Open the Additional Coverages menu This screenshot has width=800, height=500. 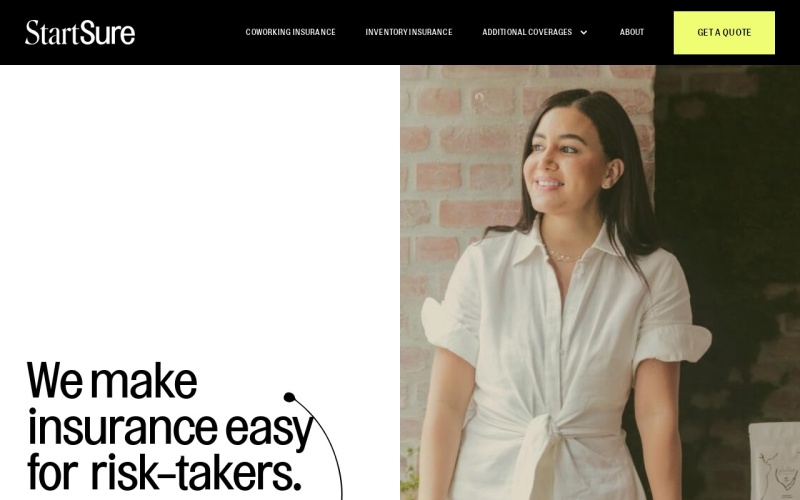tap(527, 32)
